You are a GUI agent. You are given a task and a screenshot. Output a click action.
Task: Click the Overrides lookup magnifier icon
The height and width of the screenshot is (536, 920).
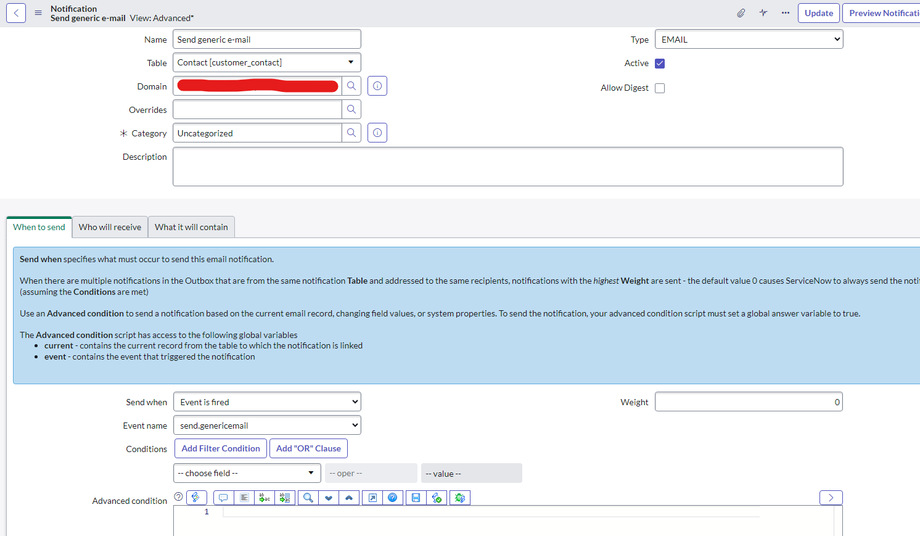[351, 110]
